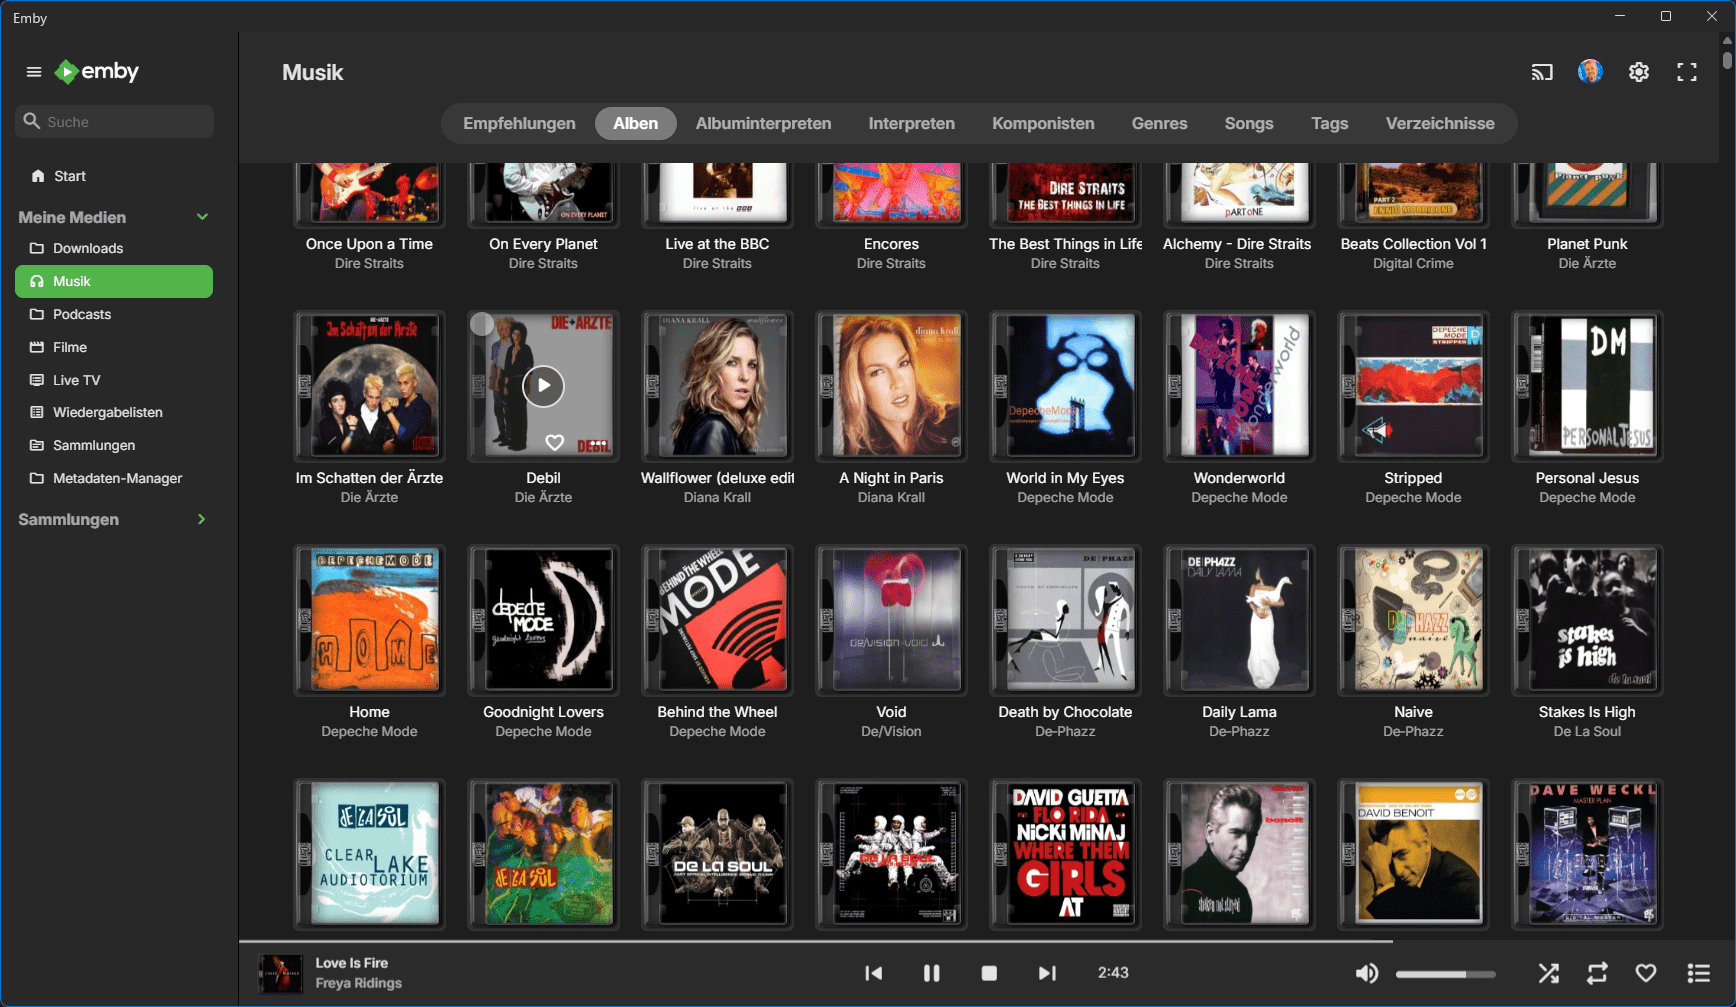Stop the current playback
Screen dimensions: 1736x1007
pyautogui.click(x=989, y=973)
